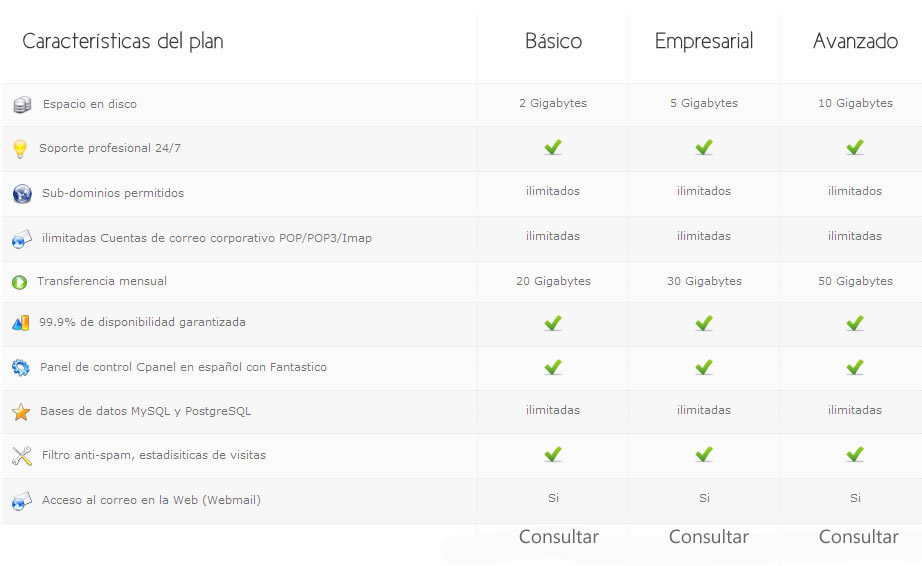Click the envelope icon beside corporate email accounts
The height and width of the screenshot is (566, 922).
[22, 239]
